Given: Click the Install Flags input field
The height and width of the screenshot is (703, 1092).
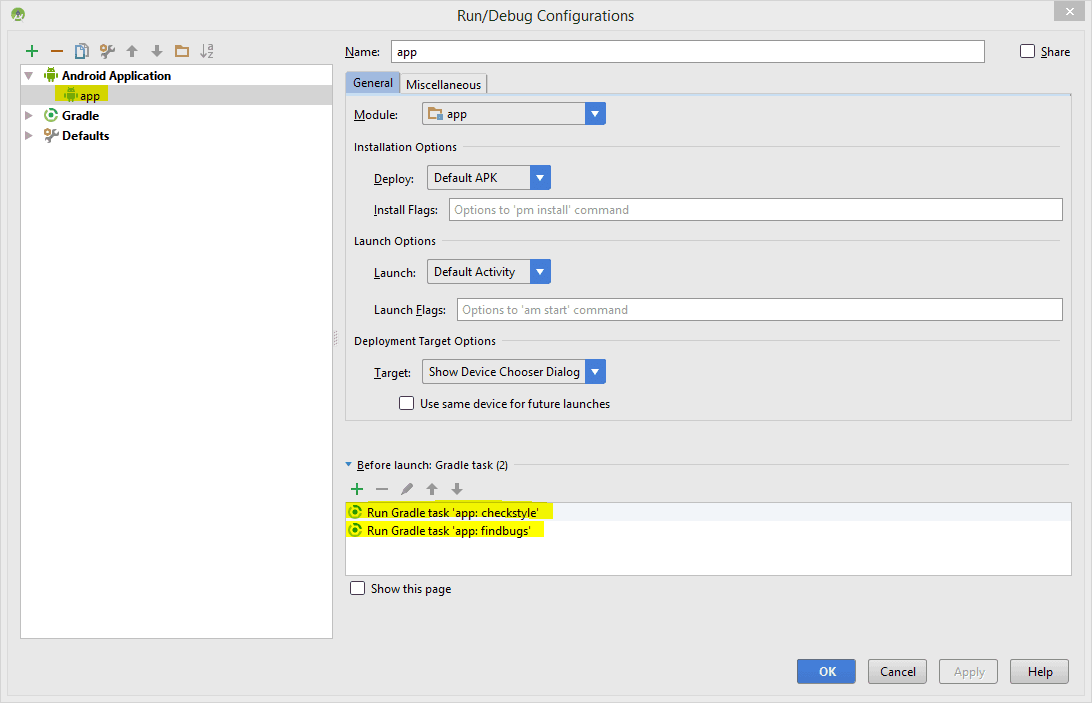Looking at the screenshot, I should (755, 210).
